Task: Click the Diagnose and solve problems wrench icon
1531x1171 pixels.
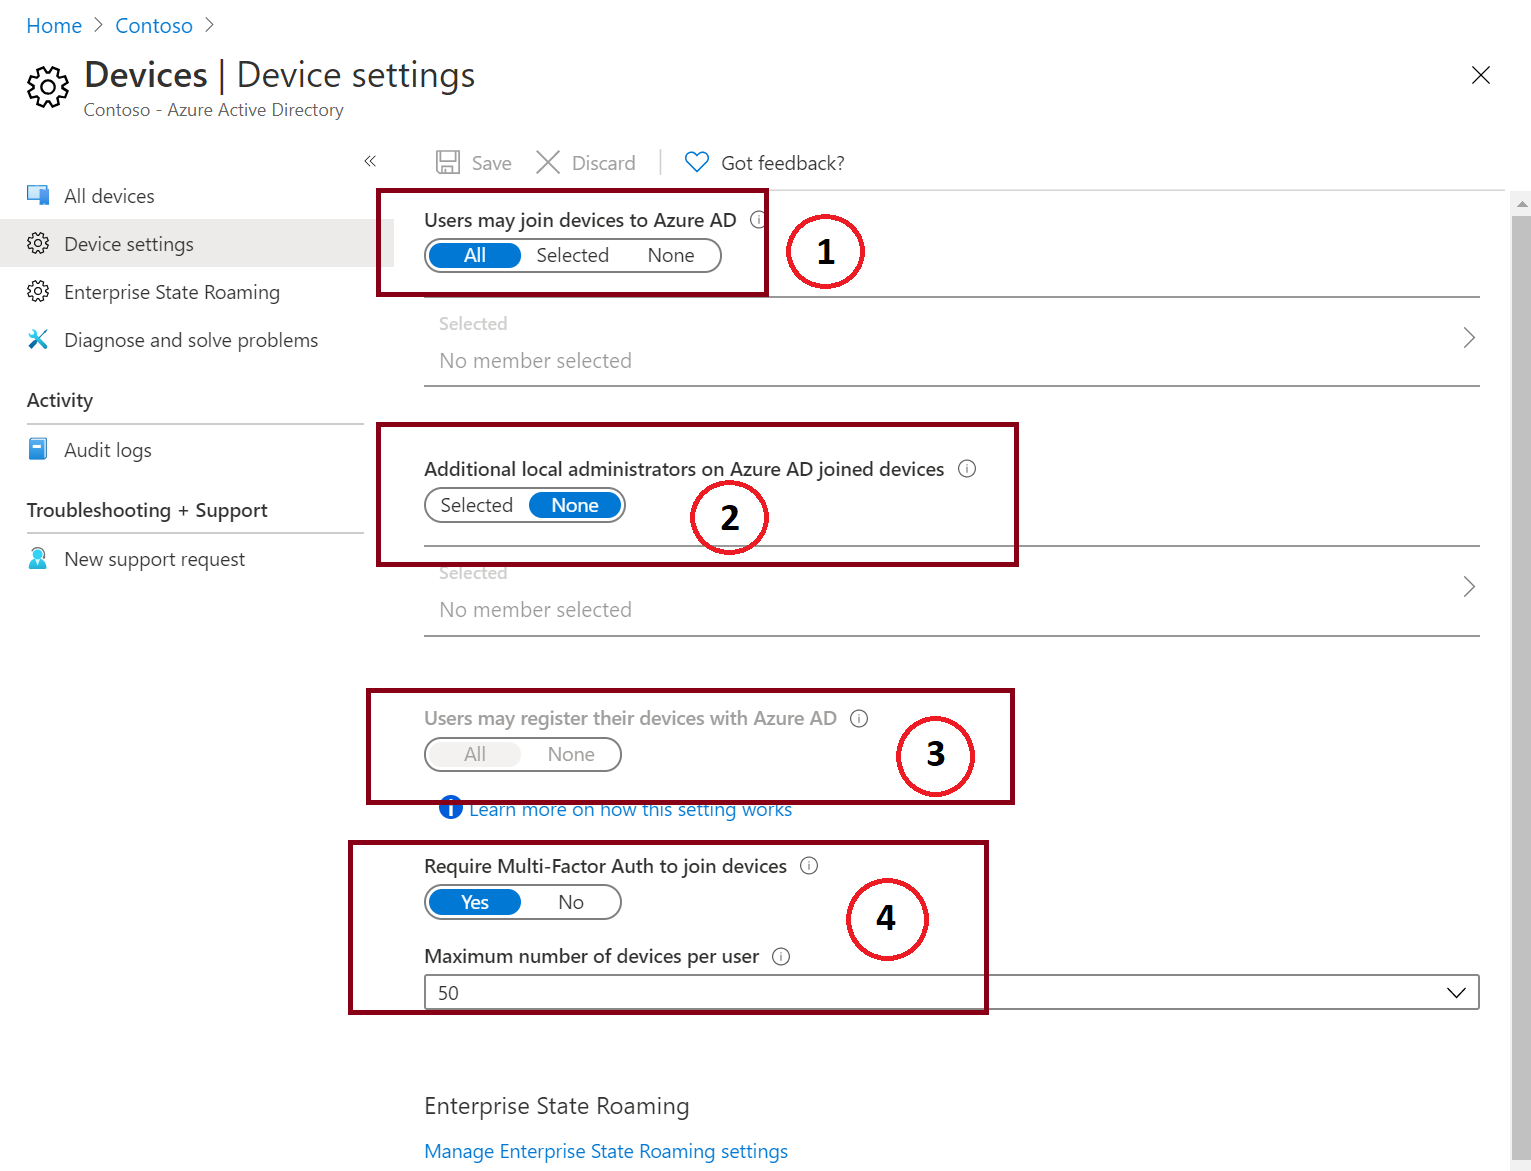Action: pyautogui.click(x=38, y=339)
